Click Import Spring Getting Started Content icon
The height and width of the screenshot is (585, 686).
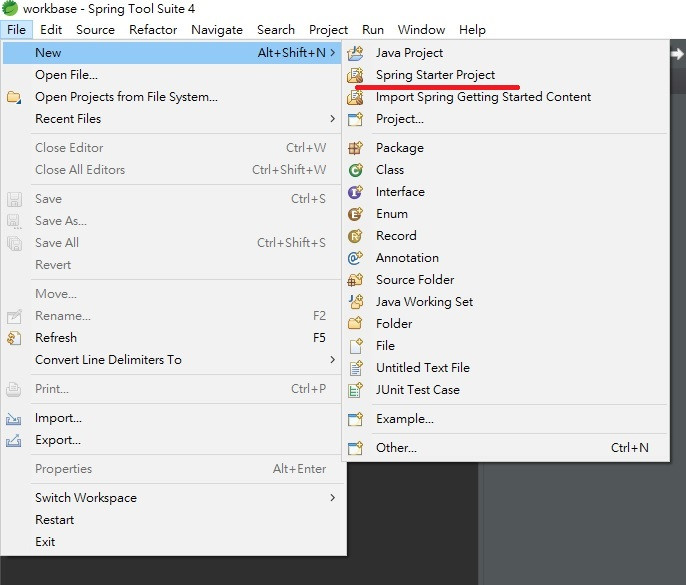pyautogui.click(x=355, y=97)
